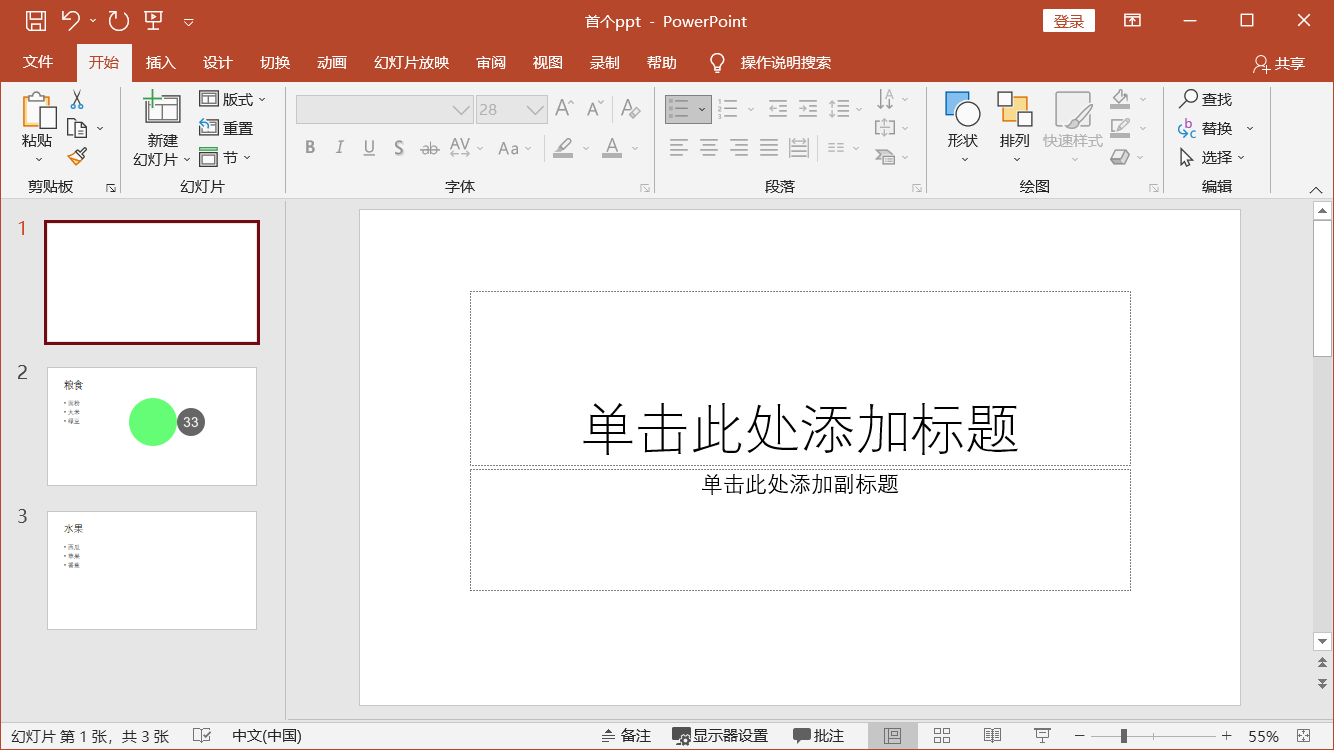This screenshot has height=750, width=1334.
Task: Click the zoom slider handle
Action: pos(1124,736)
